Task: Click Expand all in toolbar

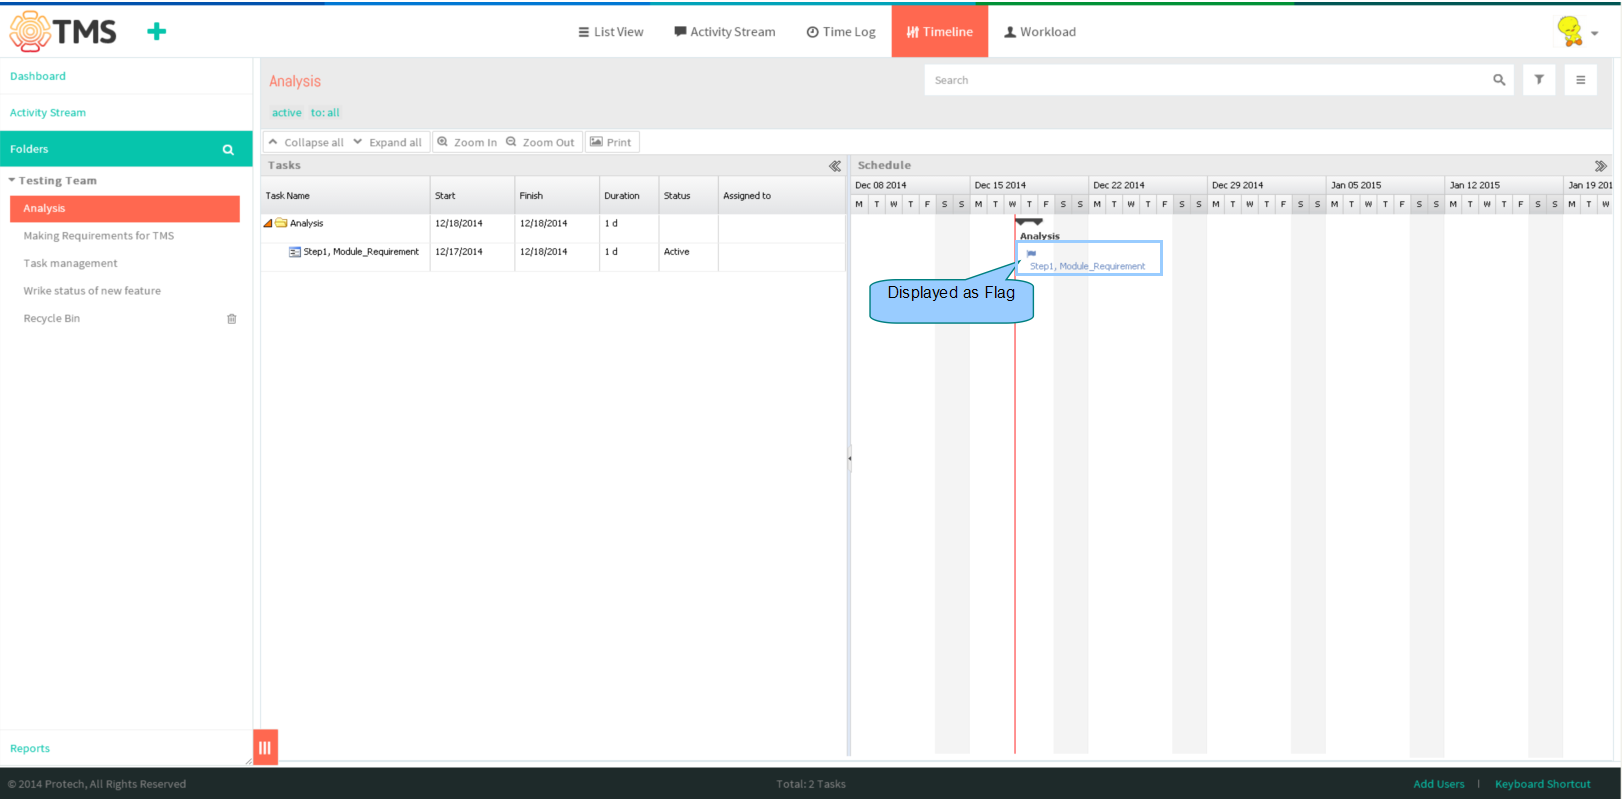Action: point(388,142)
